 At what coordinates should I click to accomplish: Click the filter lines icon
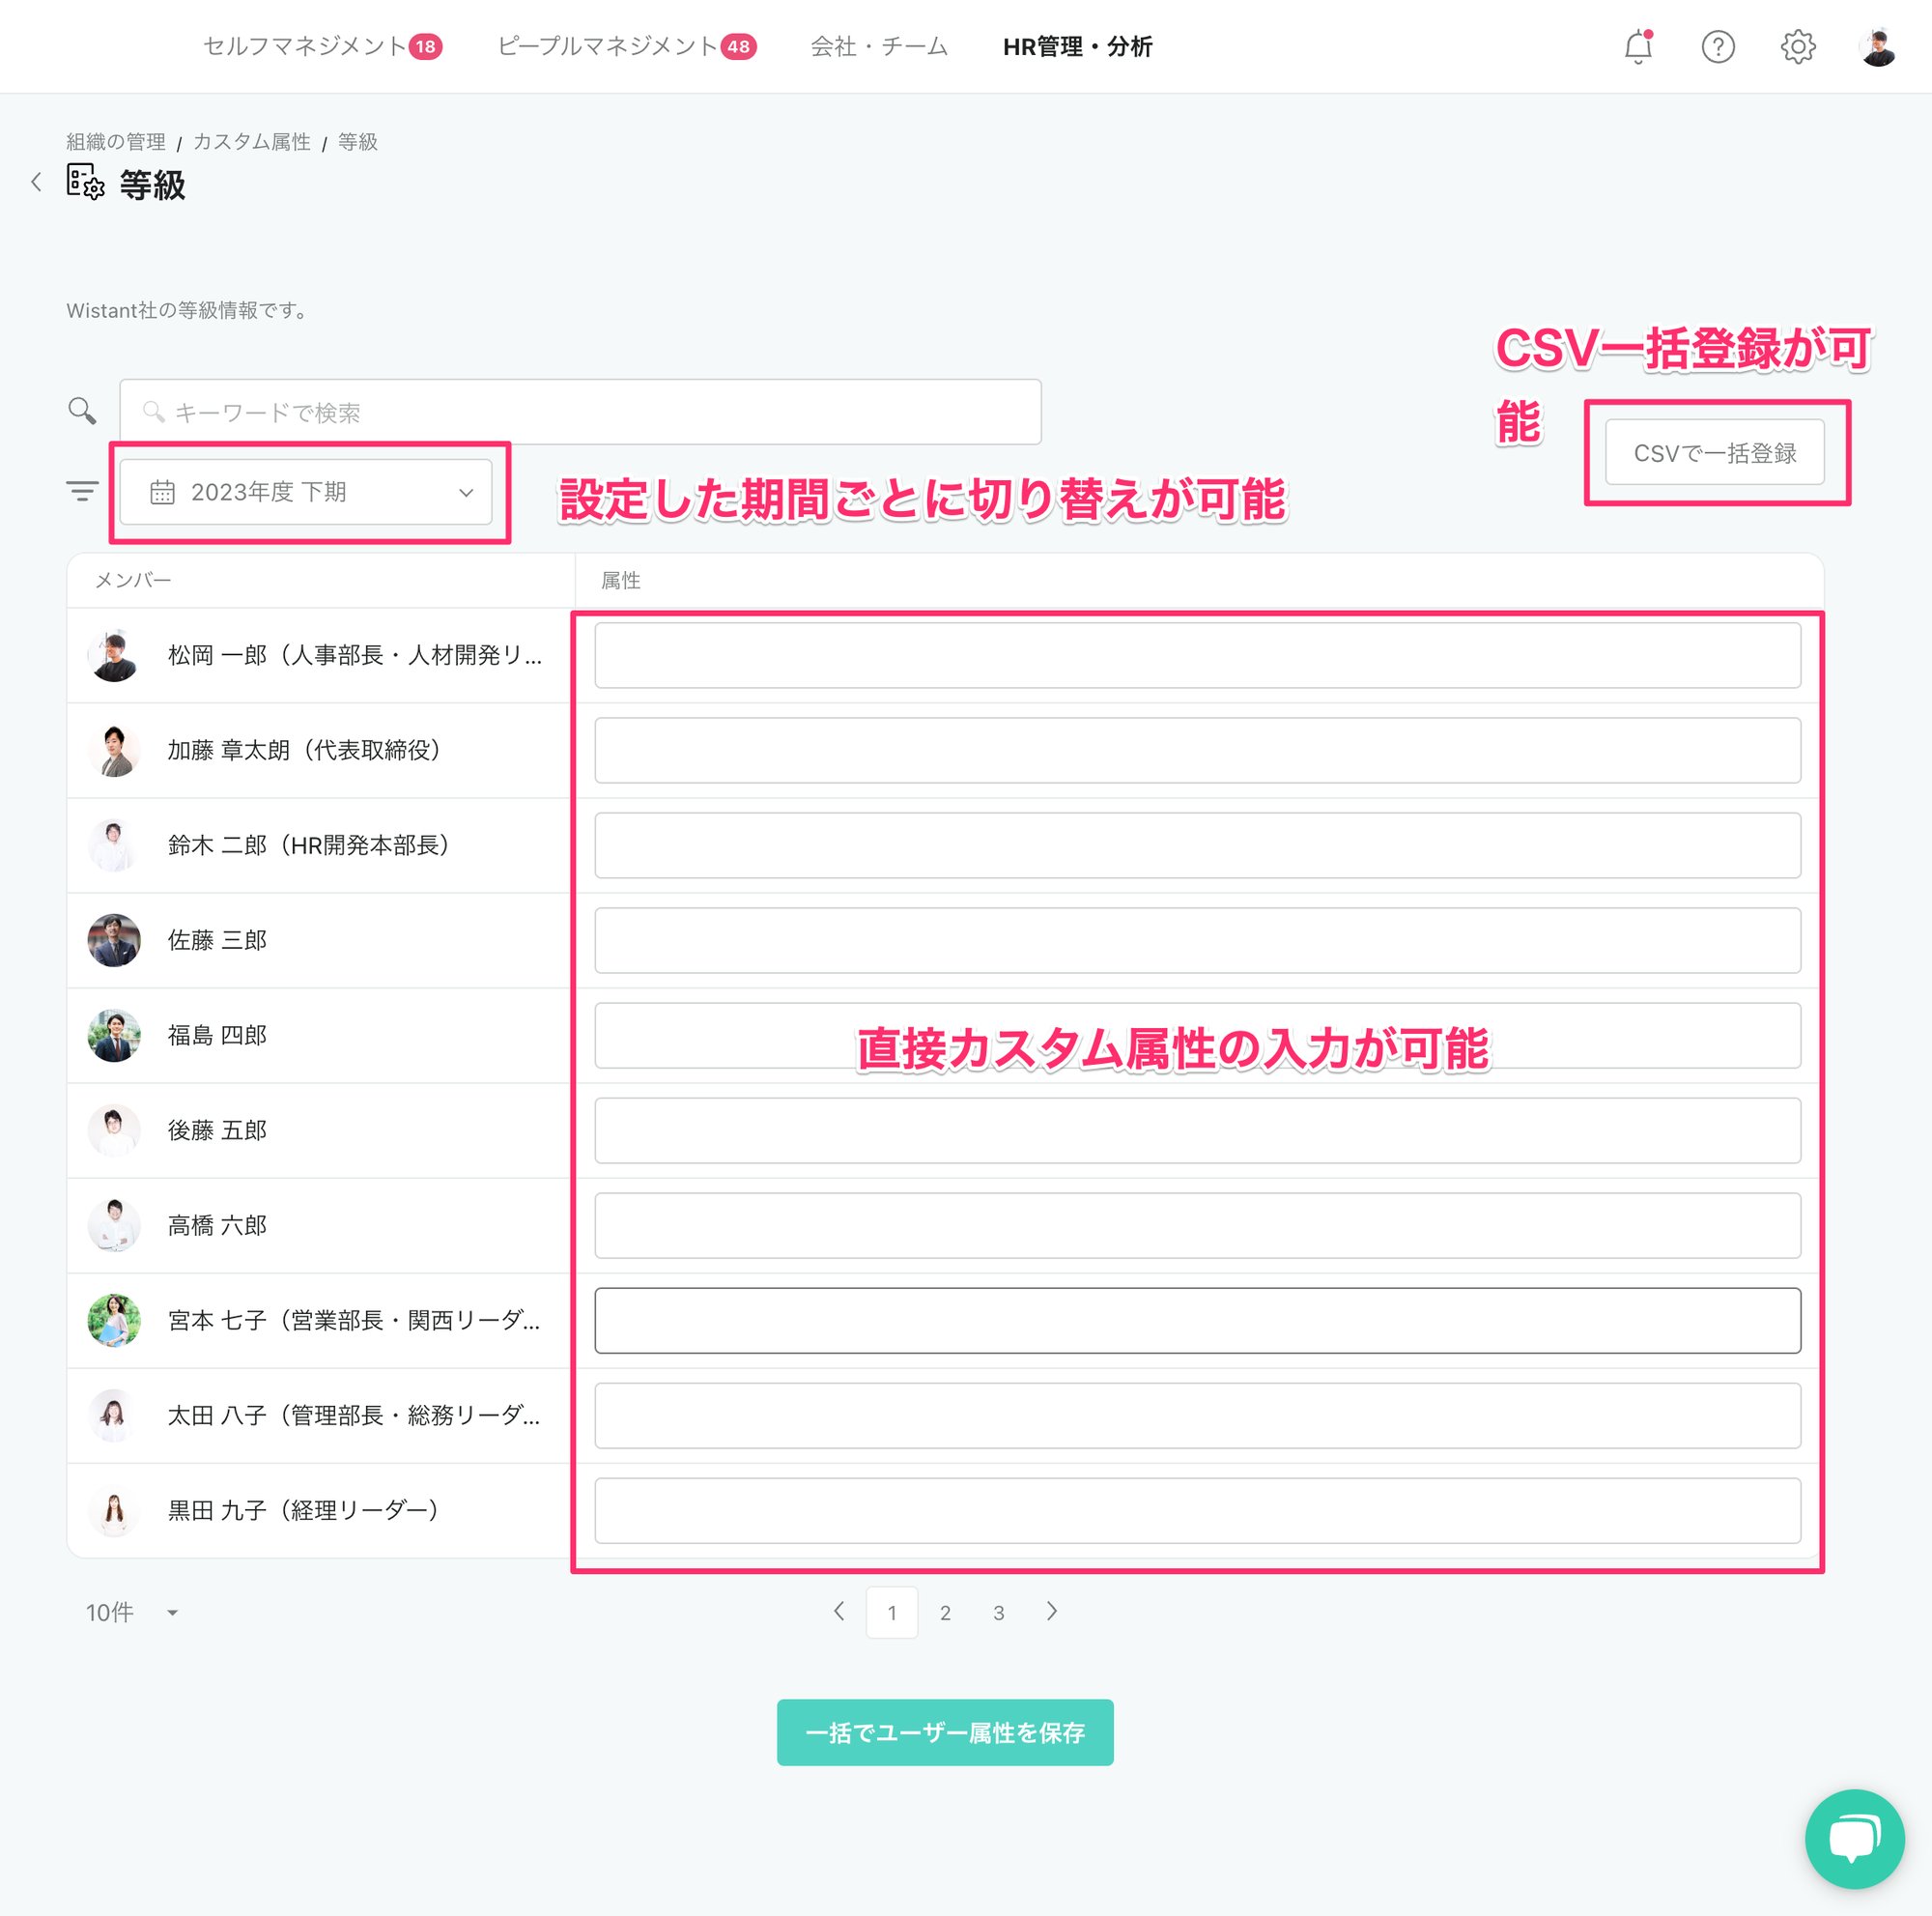pyautogui.click(x=82, y=491)
